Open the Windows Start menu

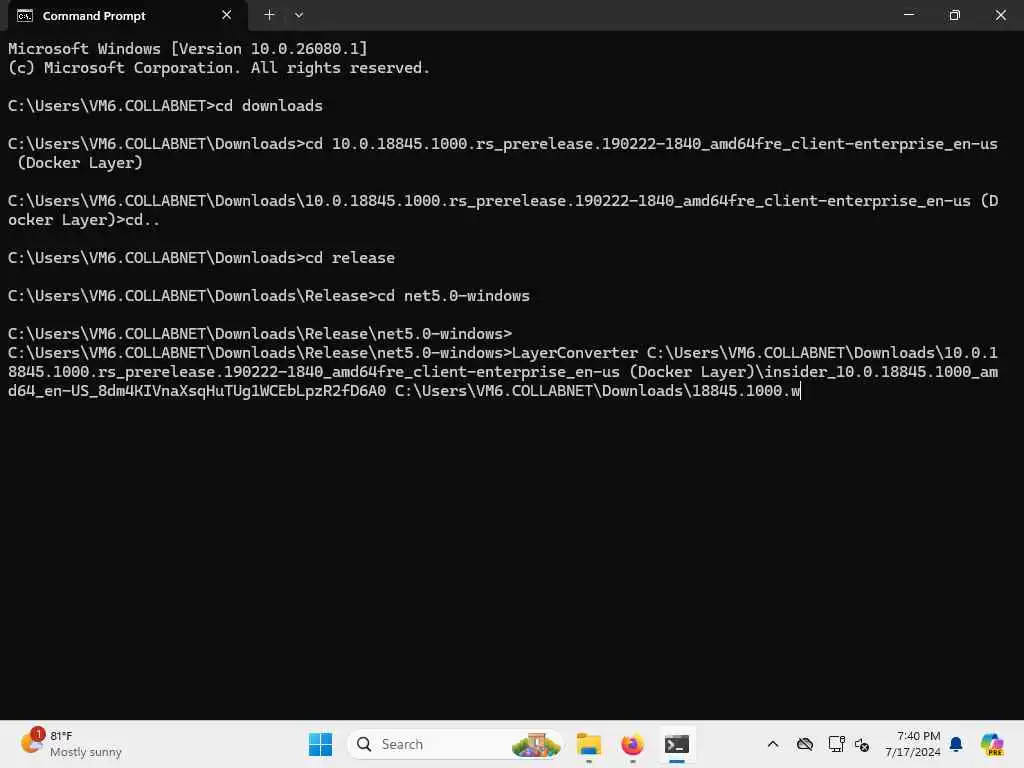pyautogui.click(x=320, y=744)
